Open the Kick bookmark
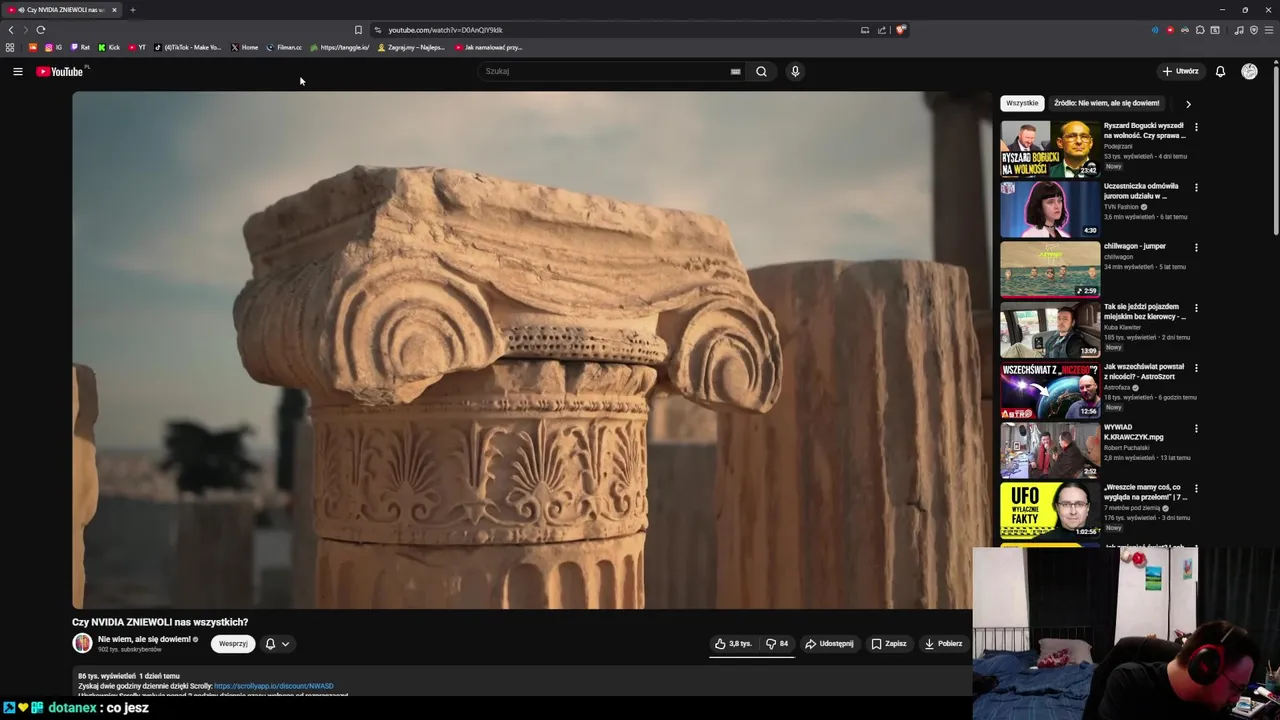 coord(109,47)
